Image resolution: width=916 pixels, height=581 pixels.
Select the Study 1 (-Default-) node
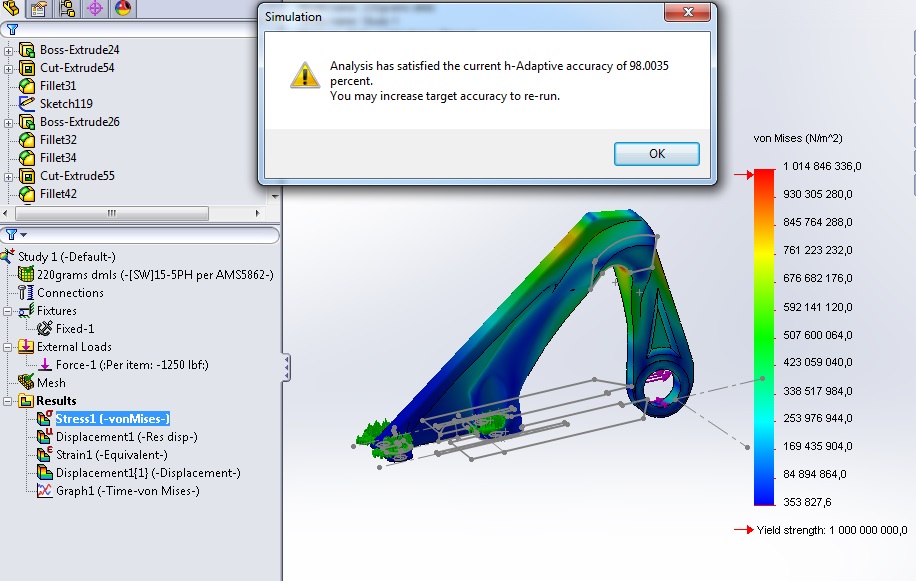(67, 257)
